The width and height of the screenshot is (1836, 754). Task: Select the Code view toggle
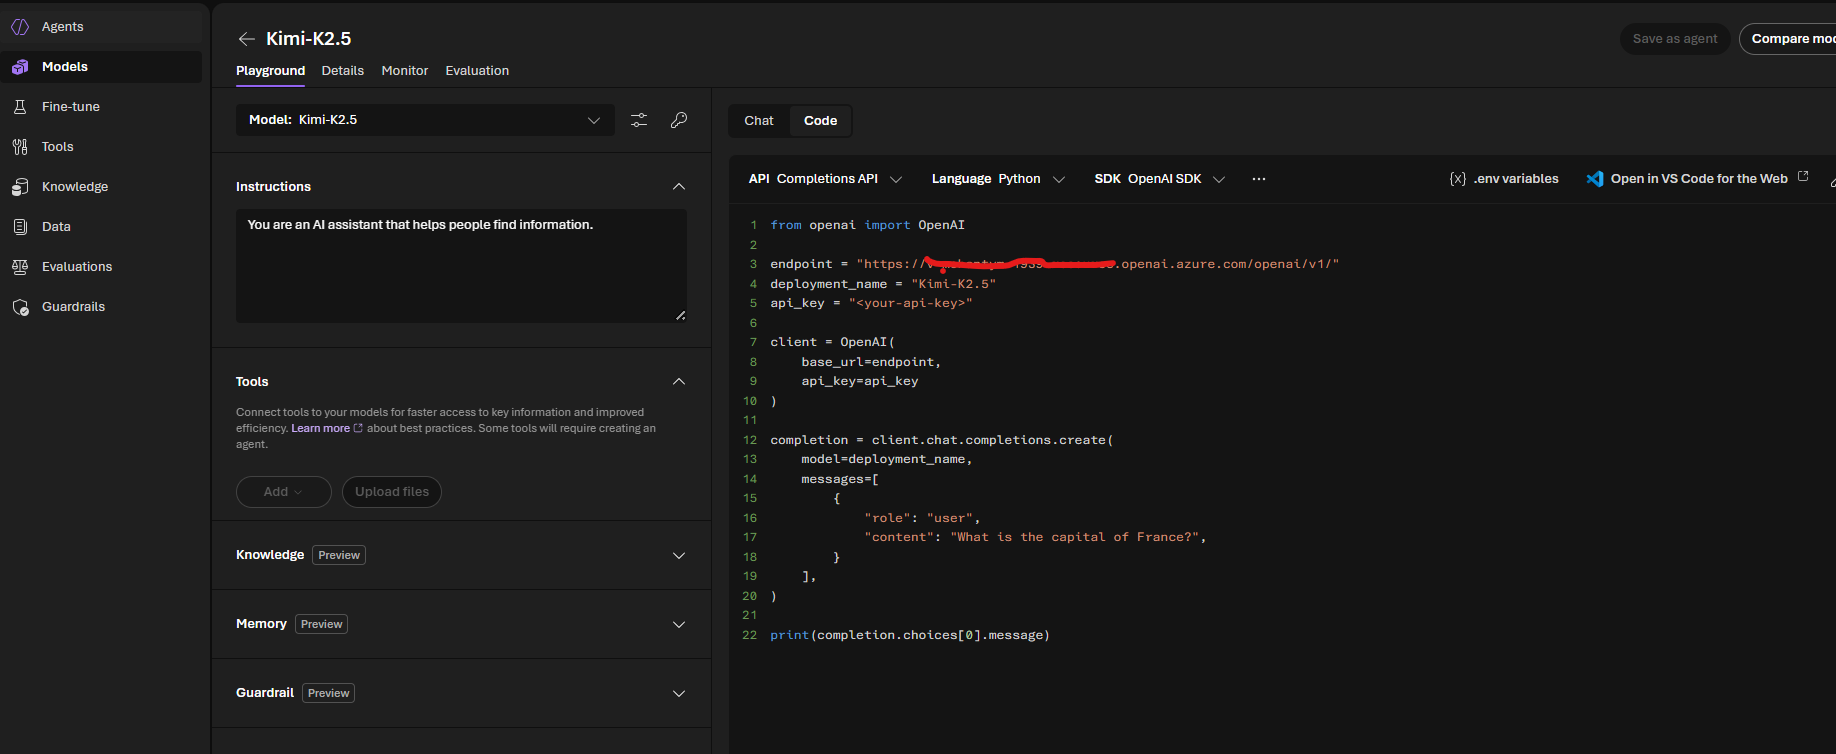820,121
